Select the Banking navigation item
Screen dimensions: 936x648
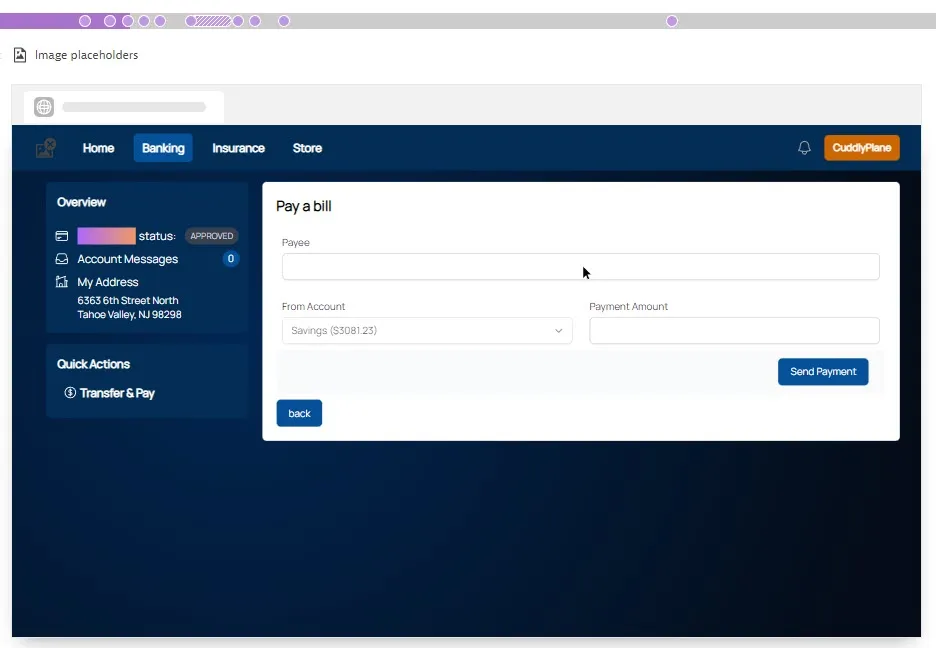pyautogui.click(x=163, y=148)
